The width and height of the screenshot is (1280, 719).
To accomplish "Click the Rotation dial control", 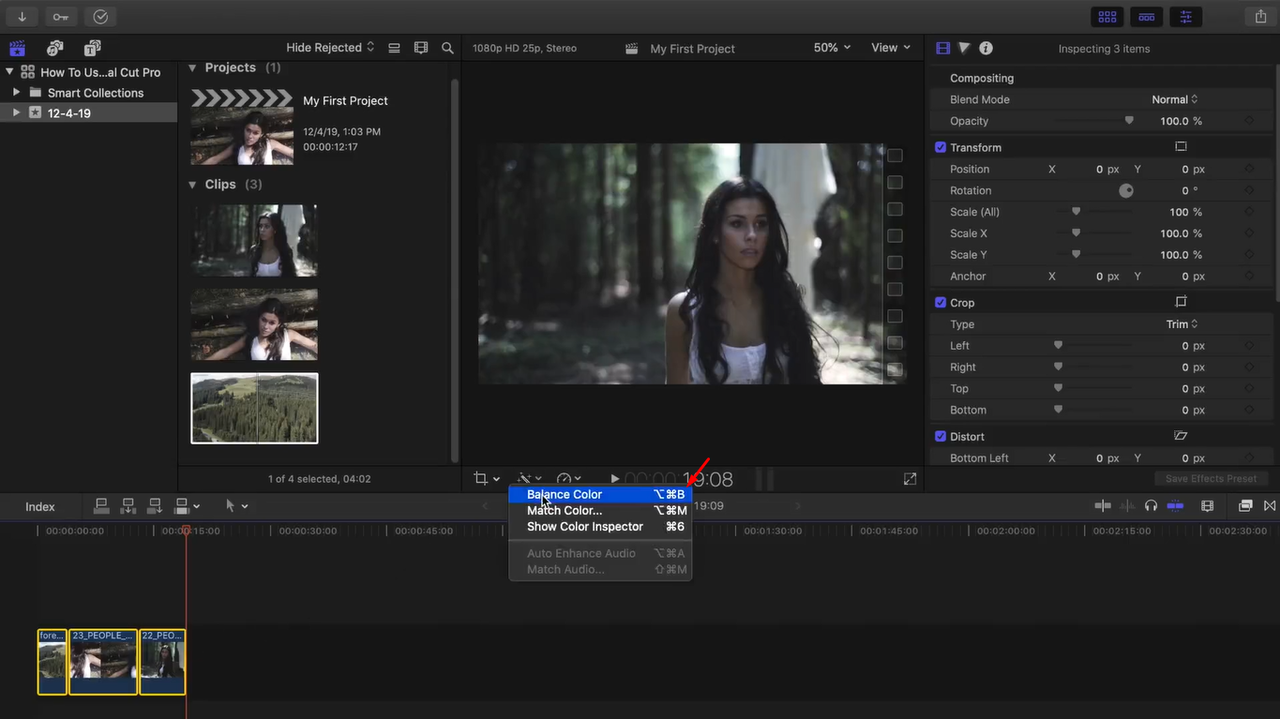I will (x=1126, y=190).
